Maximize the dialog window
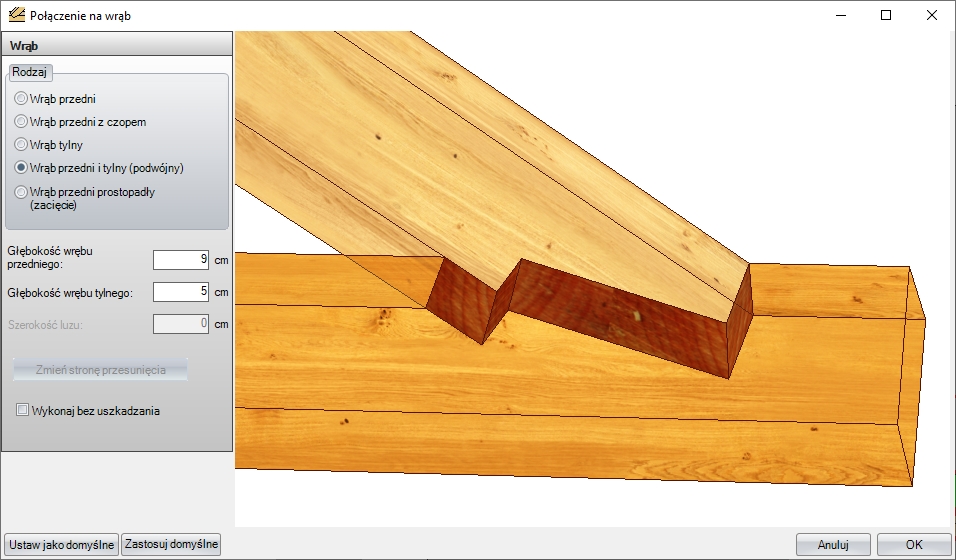The width and height of the screenshot is (956, 560). tap(886, 16)
